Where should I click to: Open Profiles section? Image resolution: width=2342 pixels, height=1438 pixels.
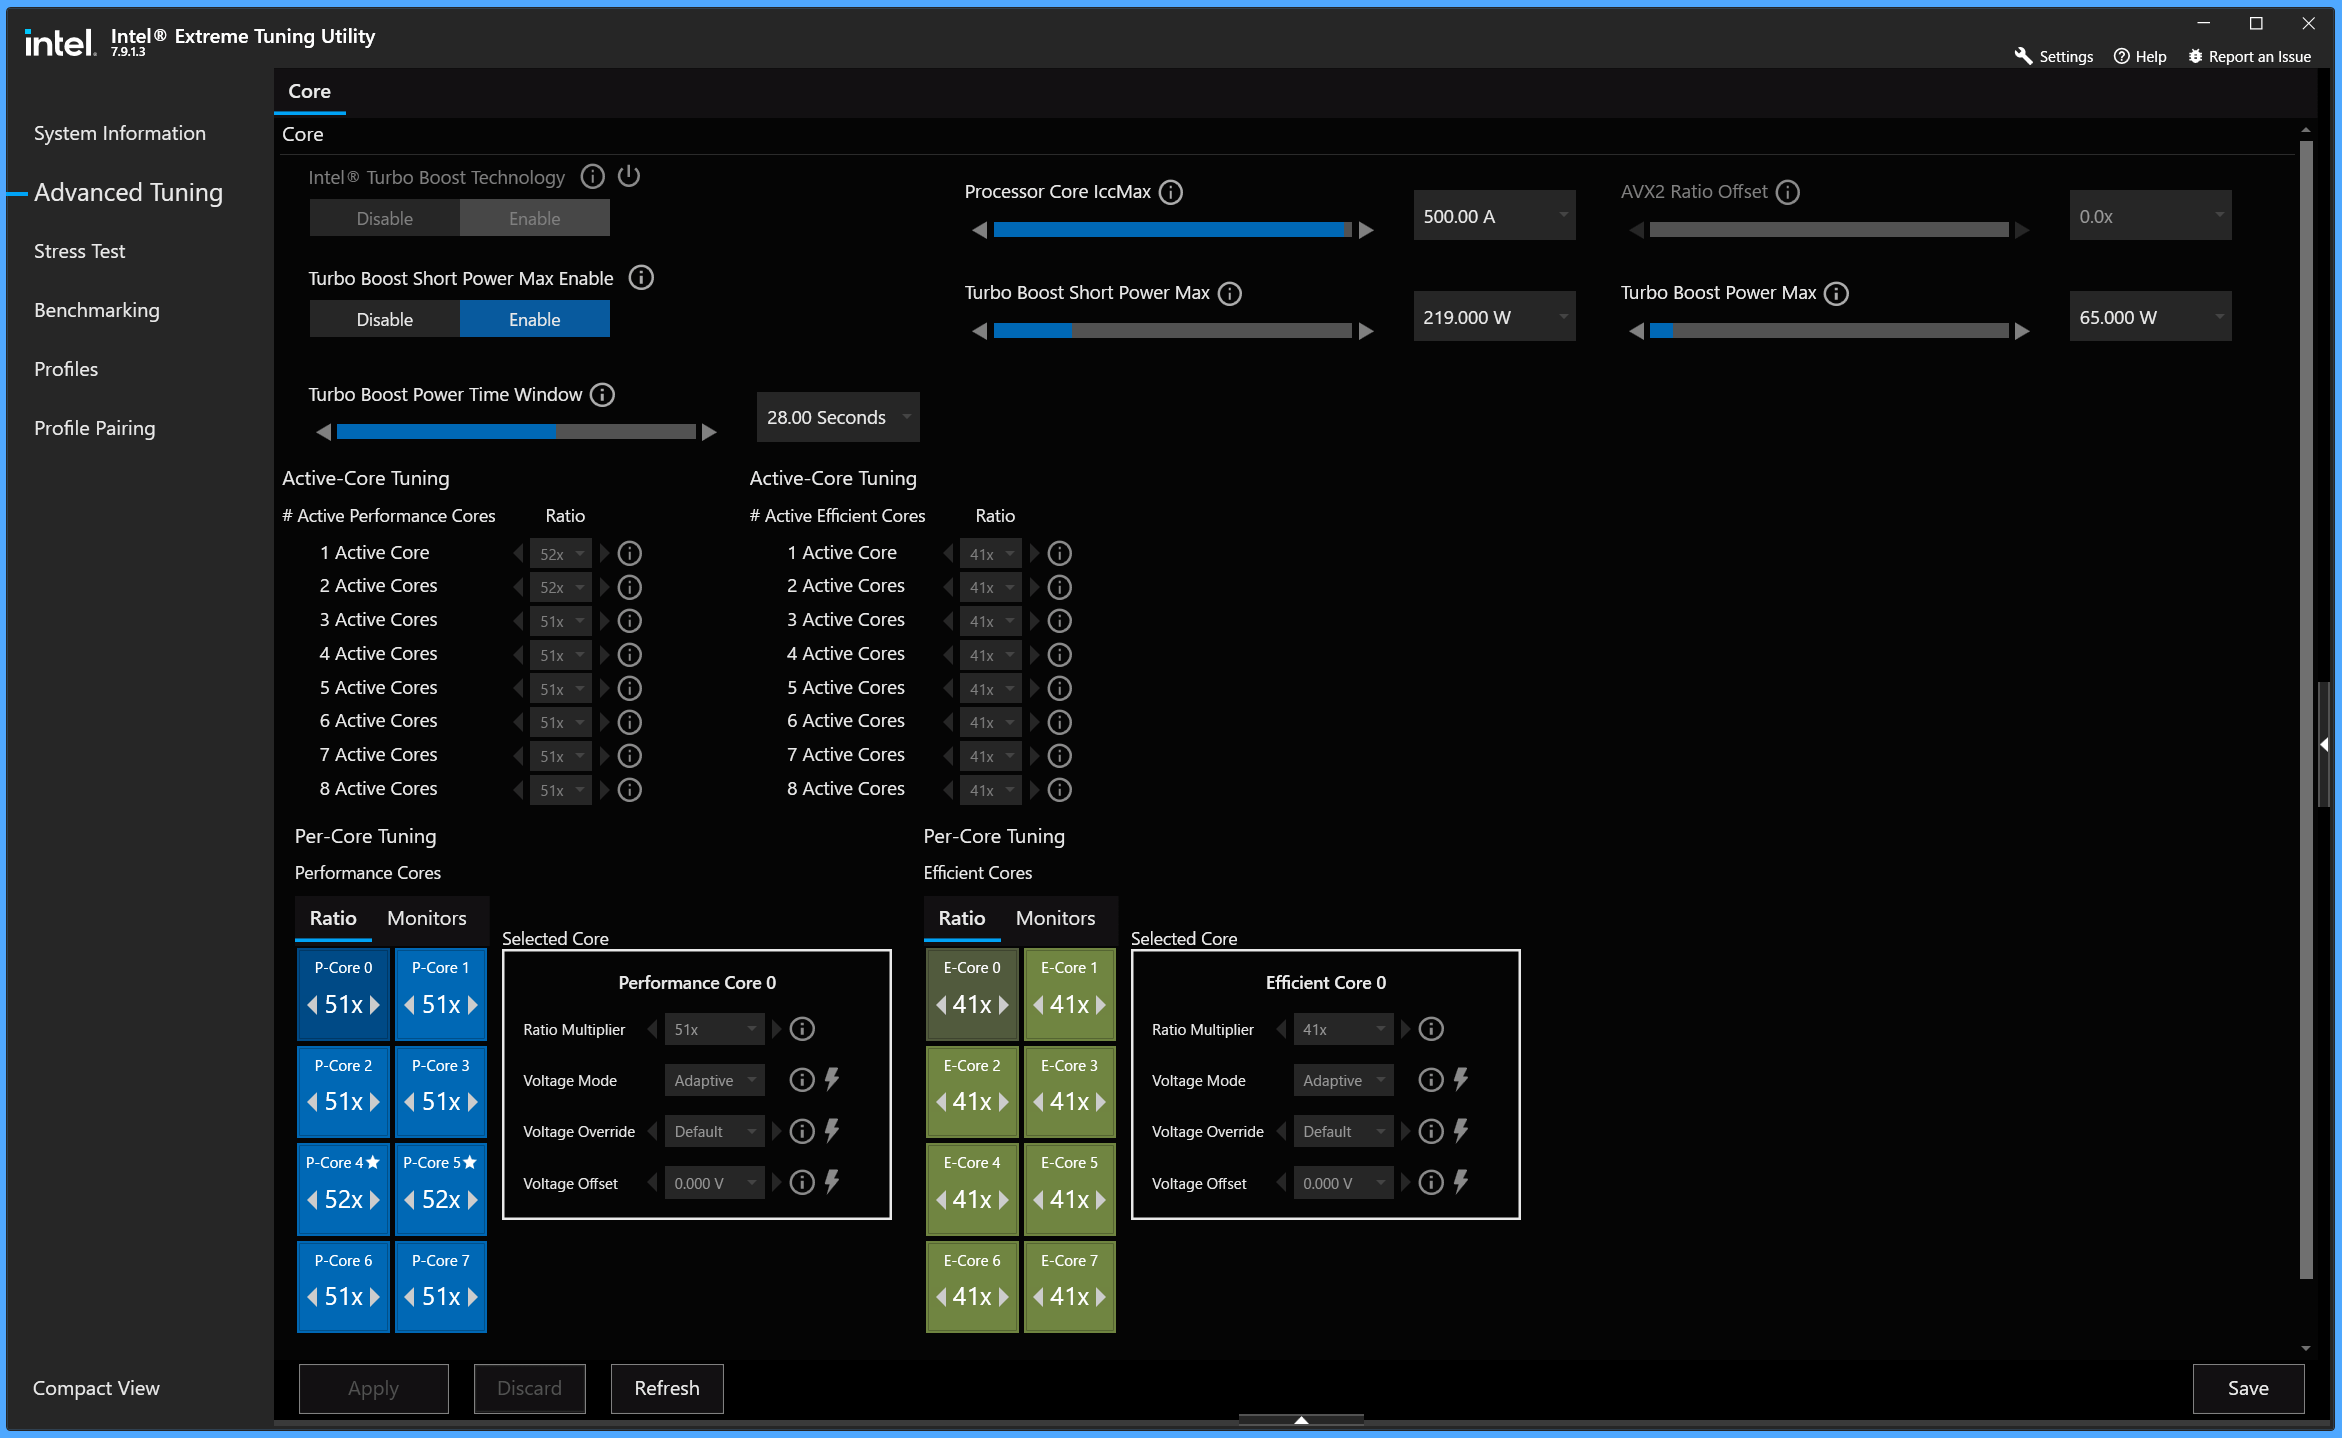click(66, 369)
